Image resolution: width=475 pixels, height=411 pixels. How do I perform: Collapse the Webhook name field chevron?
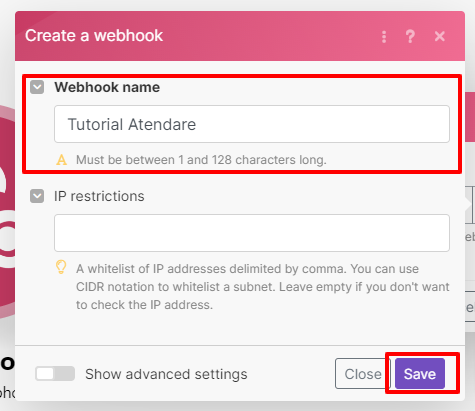(37, 87)
